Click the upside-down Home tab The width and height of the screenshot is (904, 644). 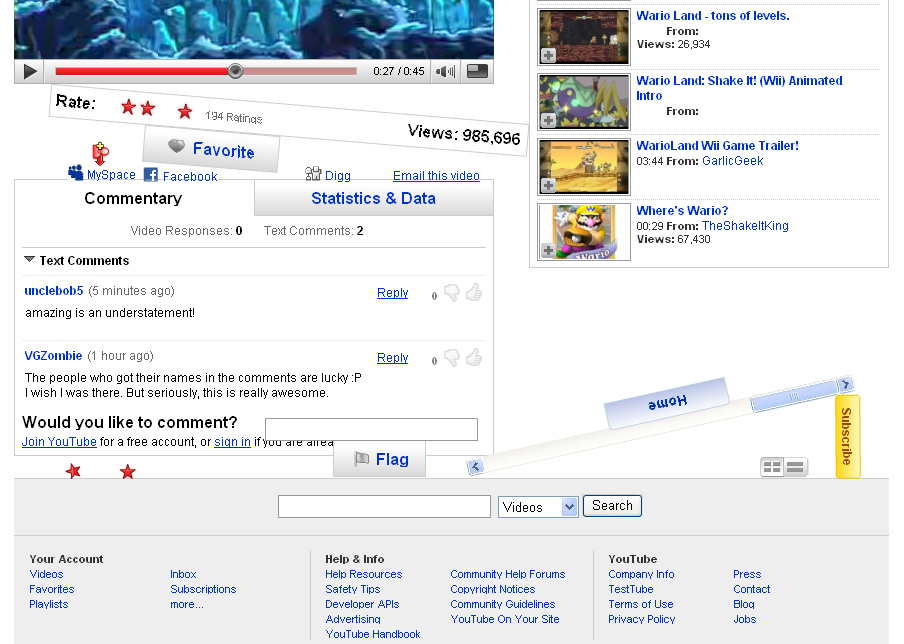(667, 403)
